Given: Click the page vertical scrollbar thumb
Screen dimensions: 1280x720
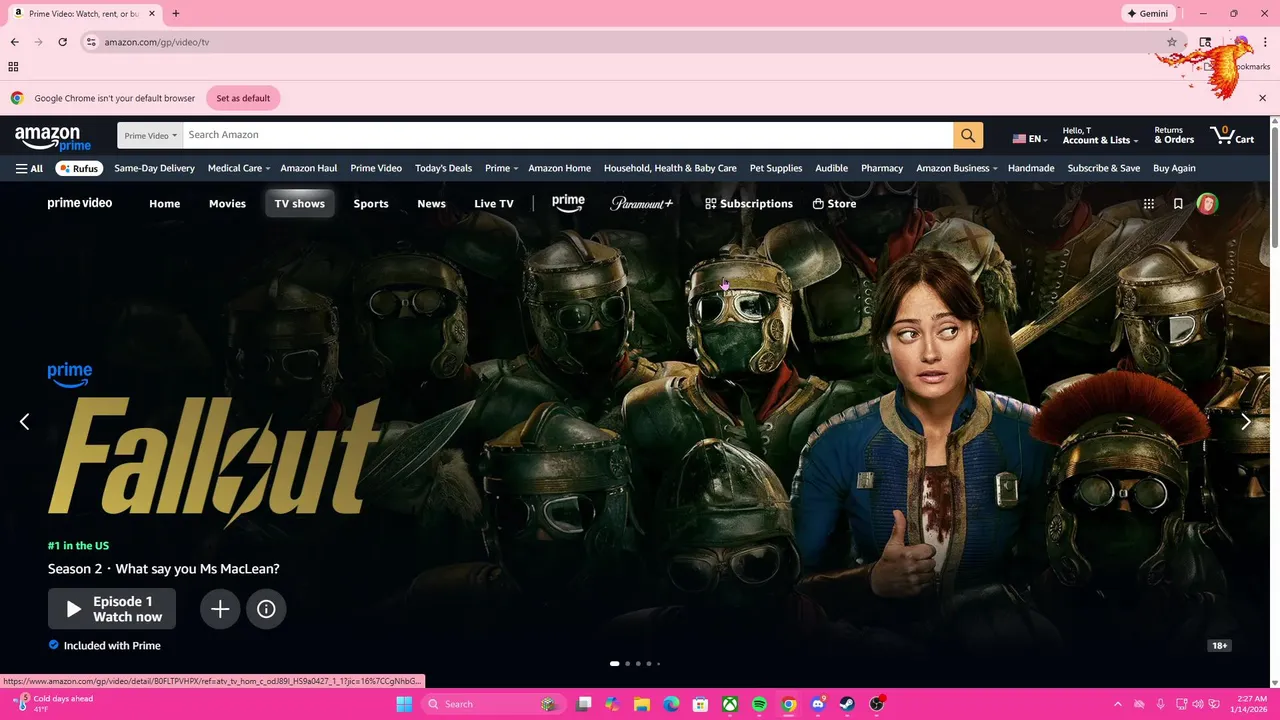Looking at the screenshot, I should [x=1274, y=189].
